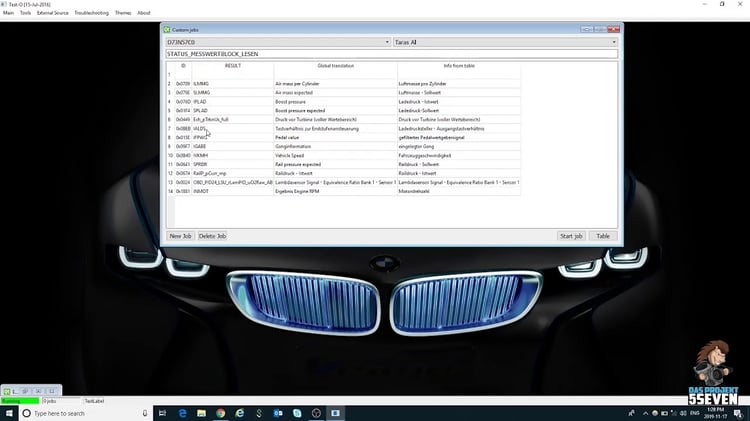This screenshot has width=750, height=421.
Task: Click the active Test-O taskbar icon
Action: (x=335, y=413)
